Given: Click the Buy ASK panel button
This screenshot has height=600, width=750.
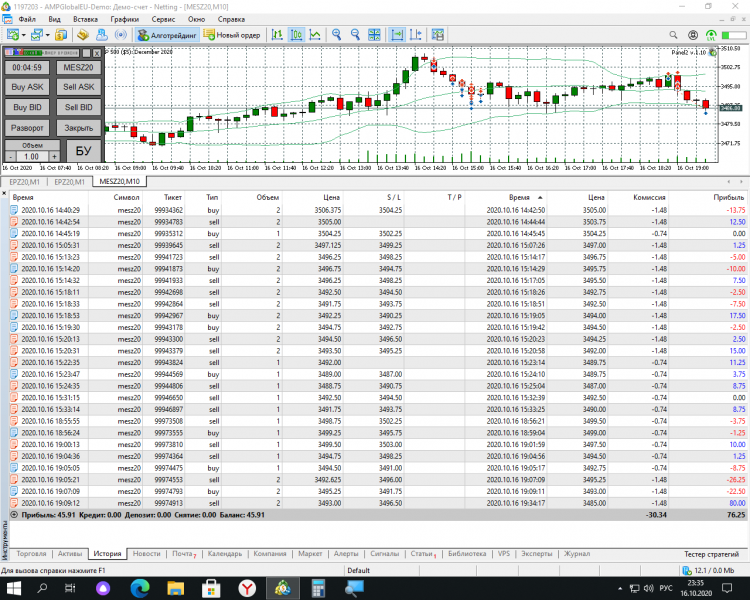Looking at the screenshot, I should coord(27,87).
